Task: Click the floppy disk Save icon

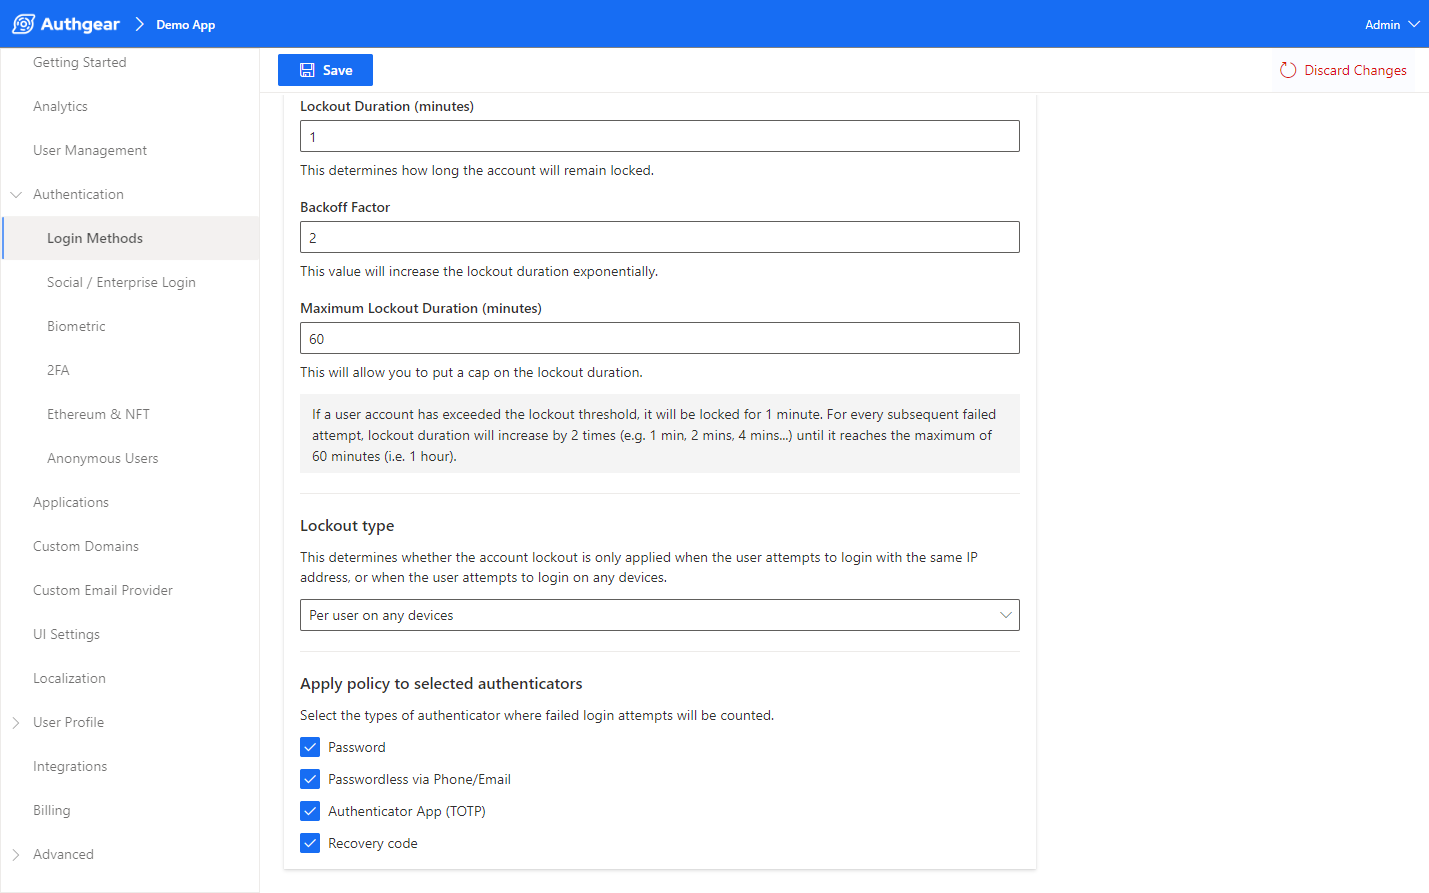Action: [307, 70]
